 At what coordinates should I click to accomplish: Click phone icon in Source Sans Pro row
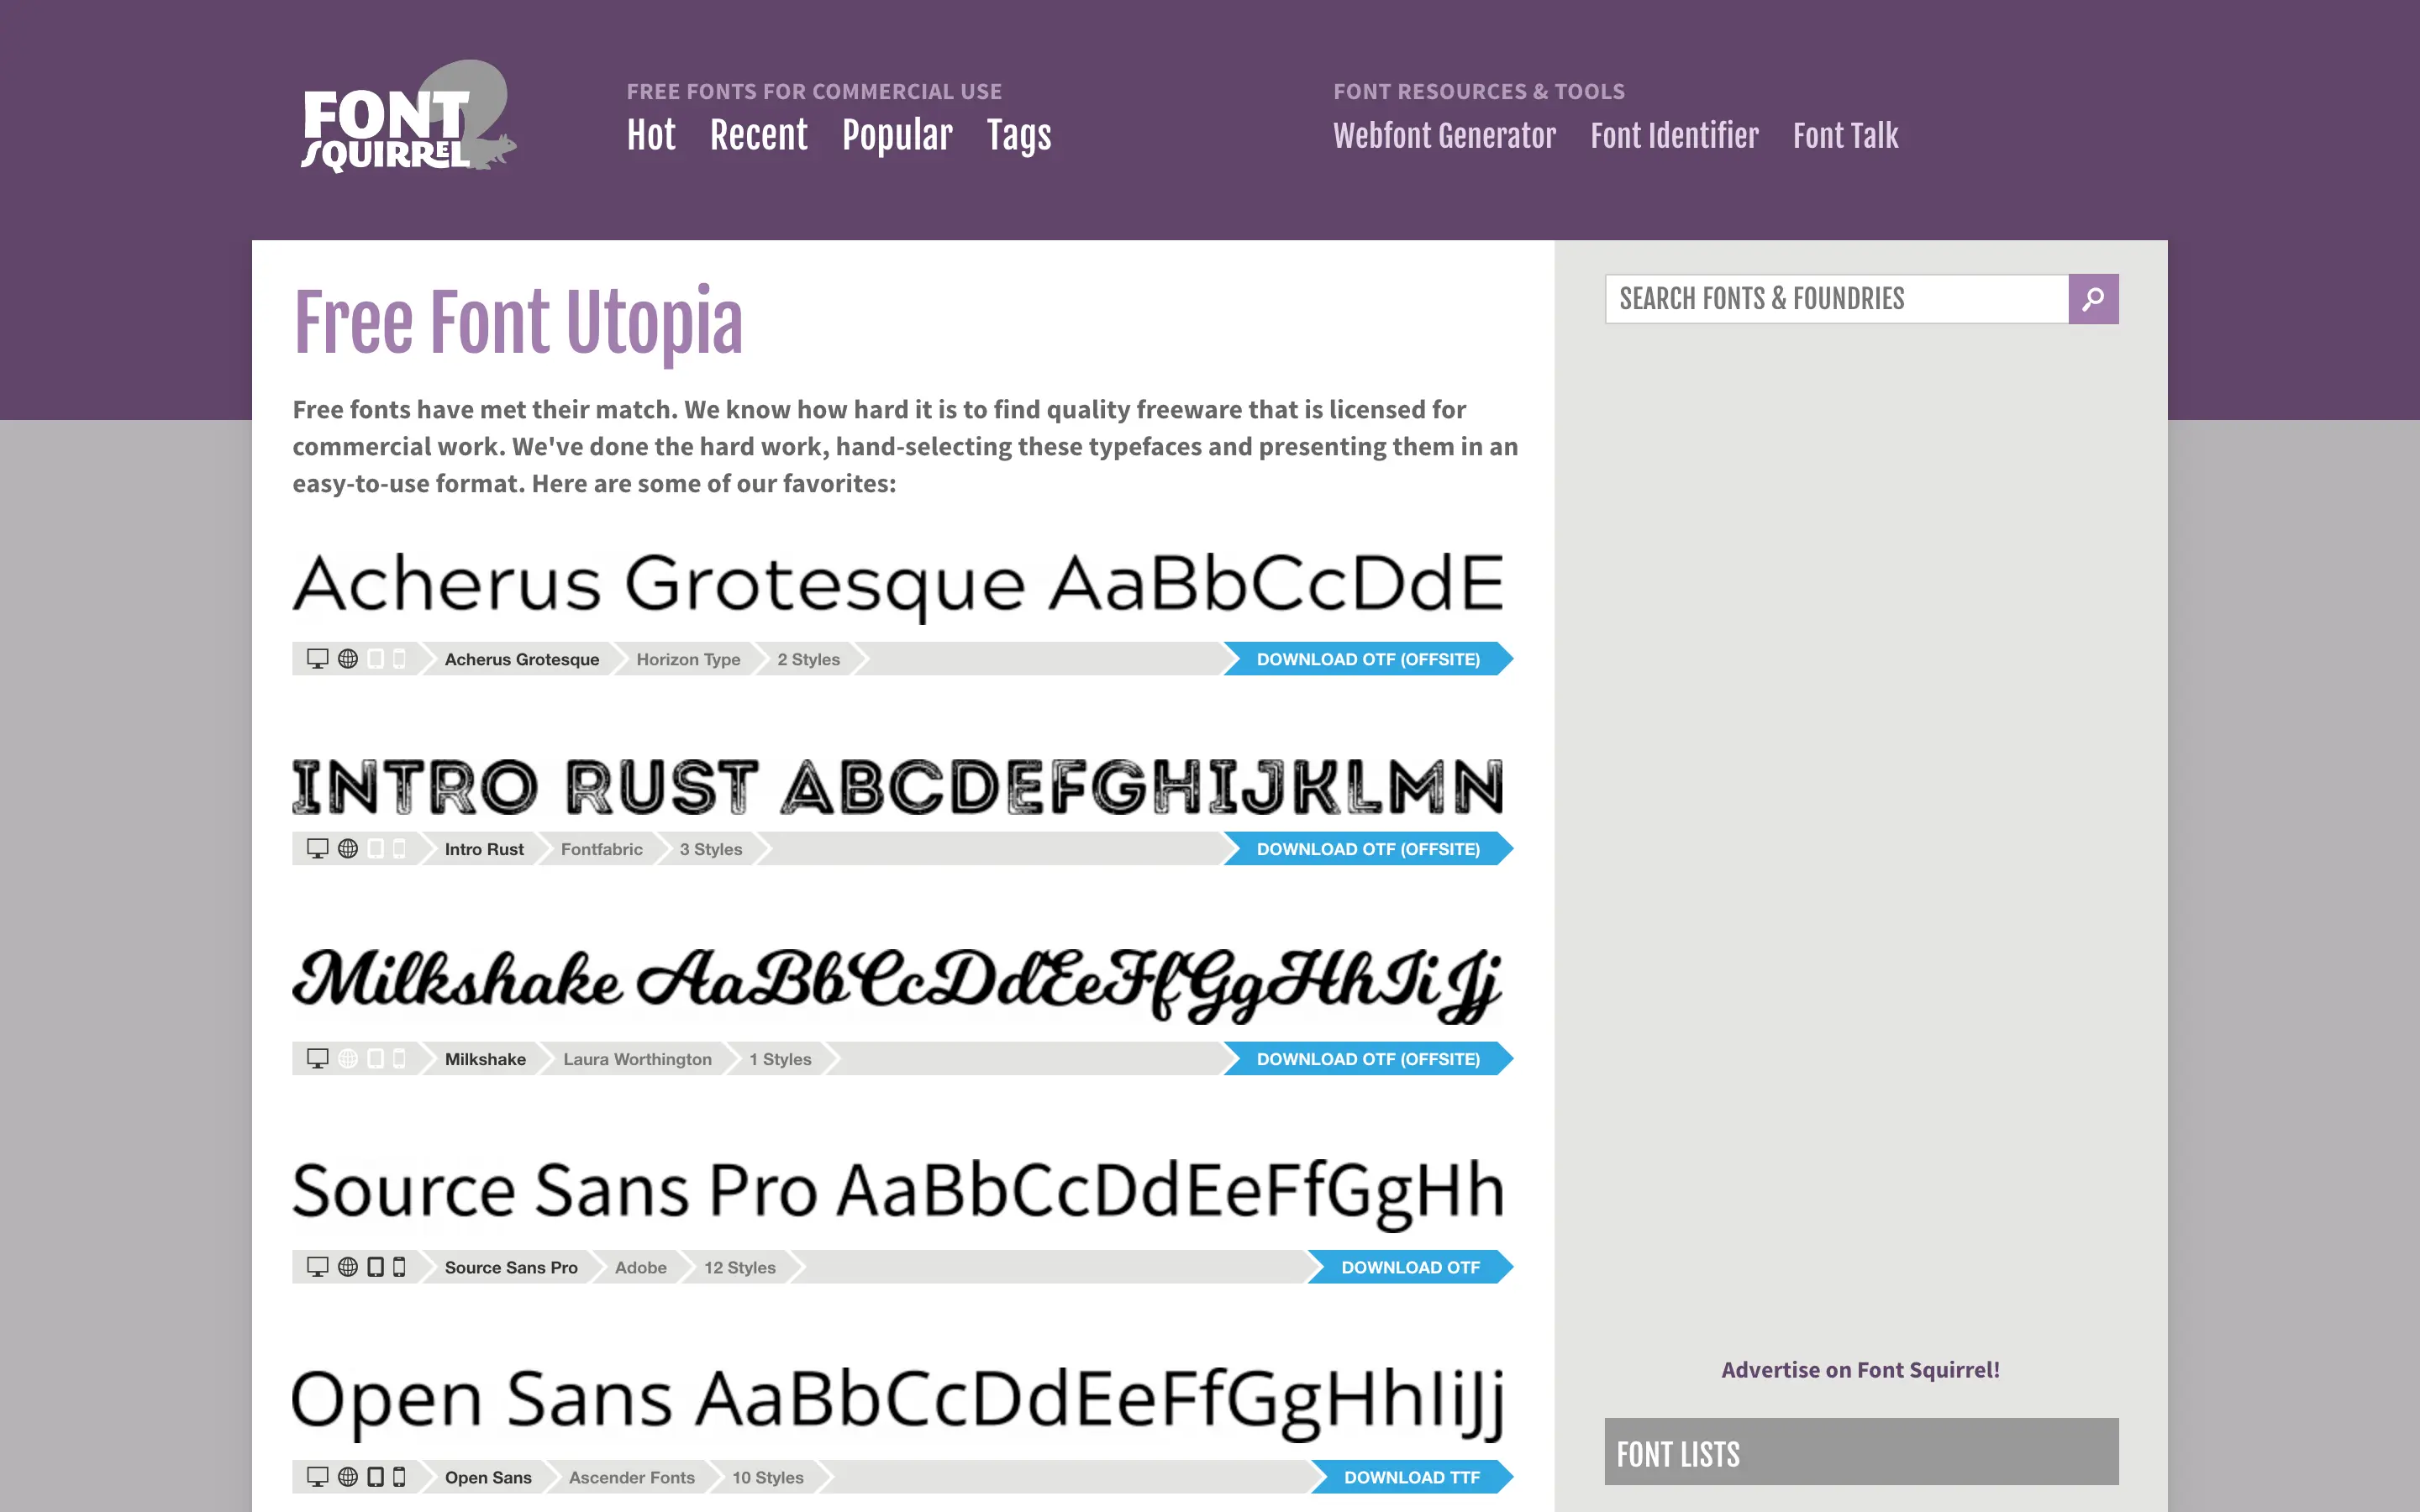click(x=399, y=1267)
